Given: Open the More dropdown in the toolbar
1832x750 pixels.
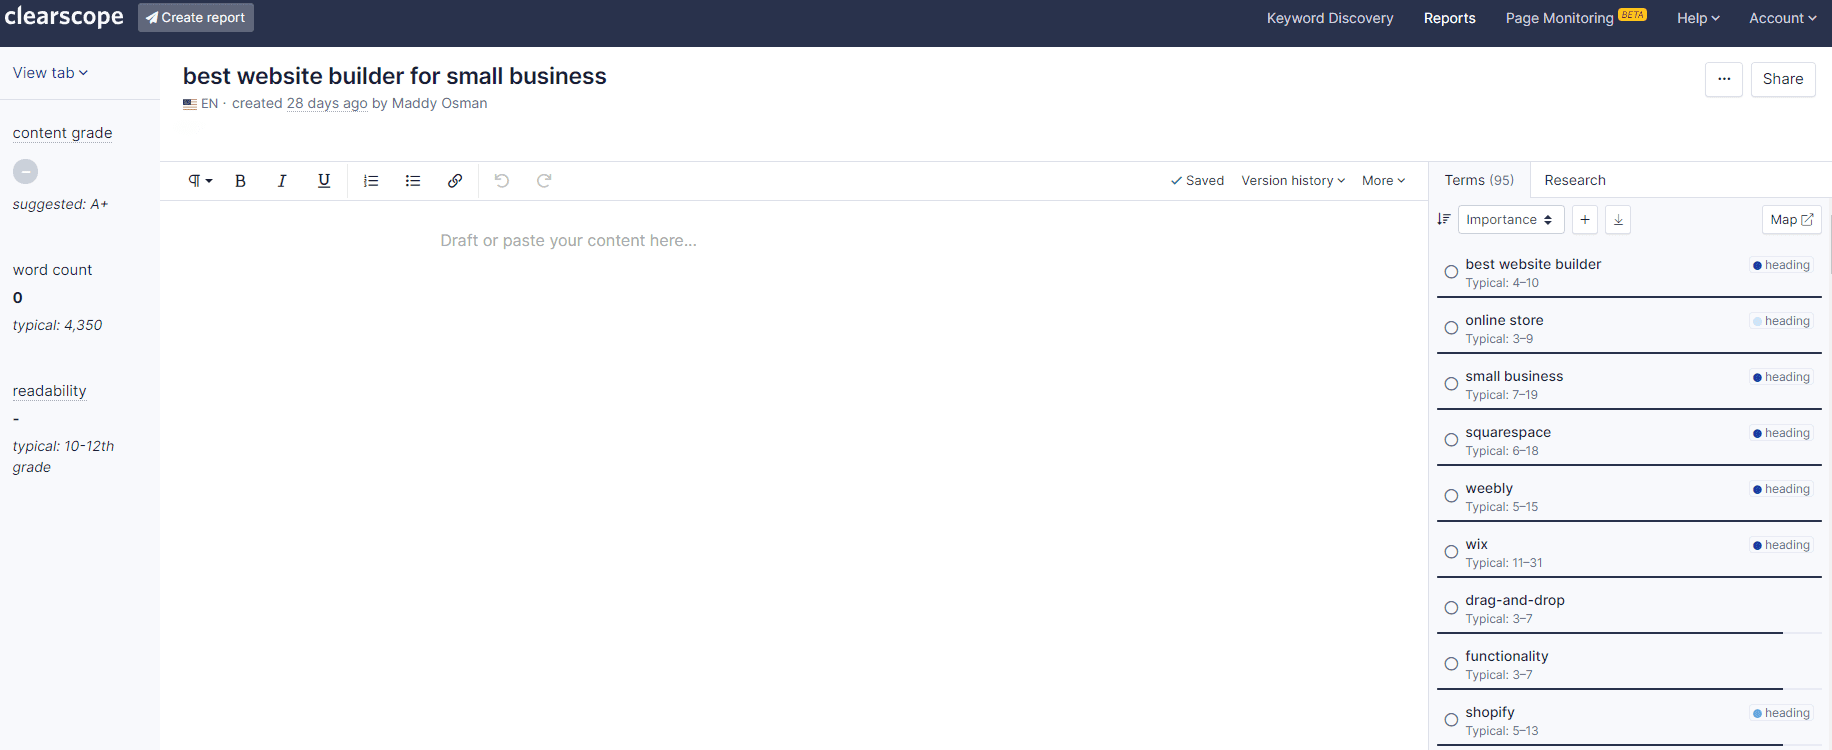Looking at the screenshot, I should coord(1384,181).
